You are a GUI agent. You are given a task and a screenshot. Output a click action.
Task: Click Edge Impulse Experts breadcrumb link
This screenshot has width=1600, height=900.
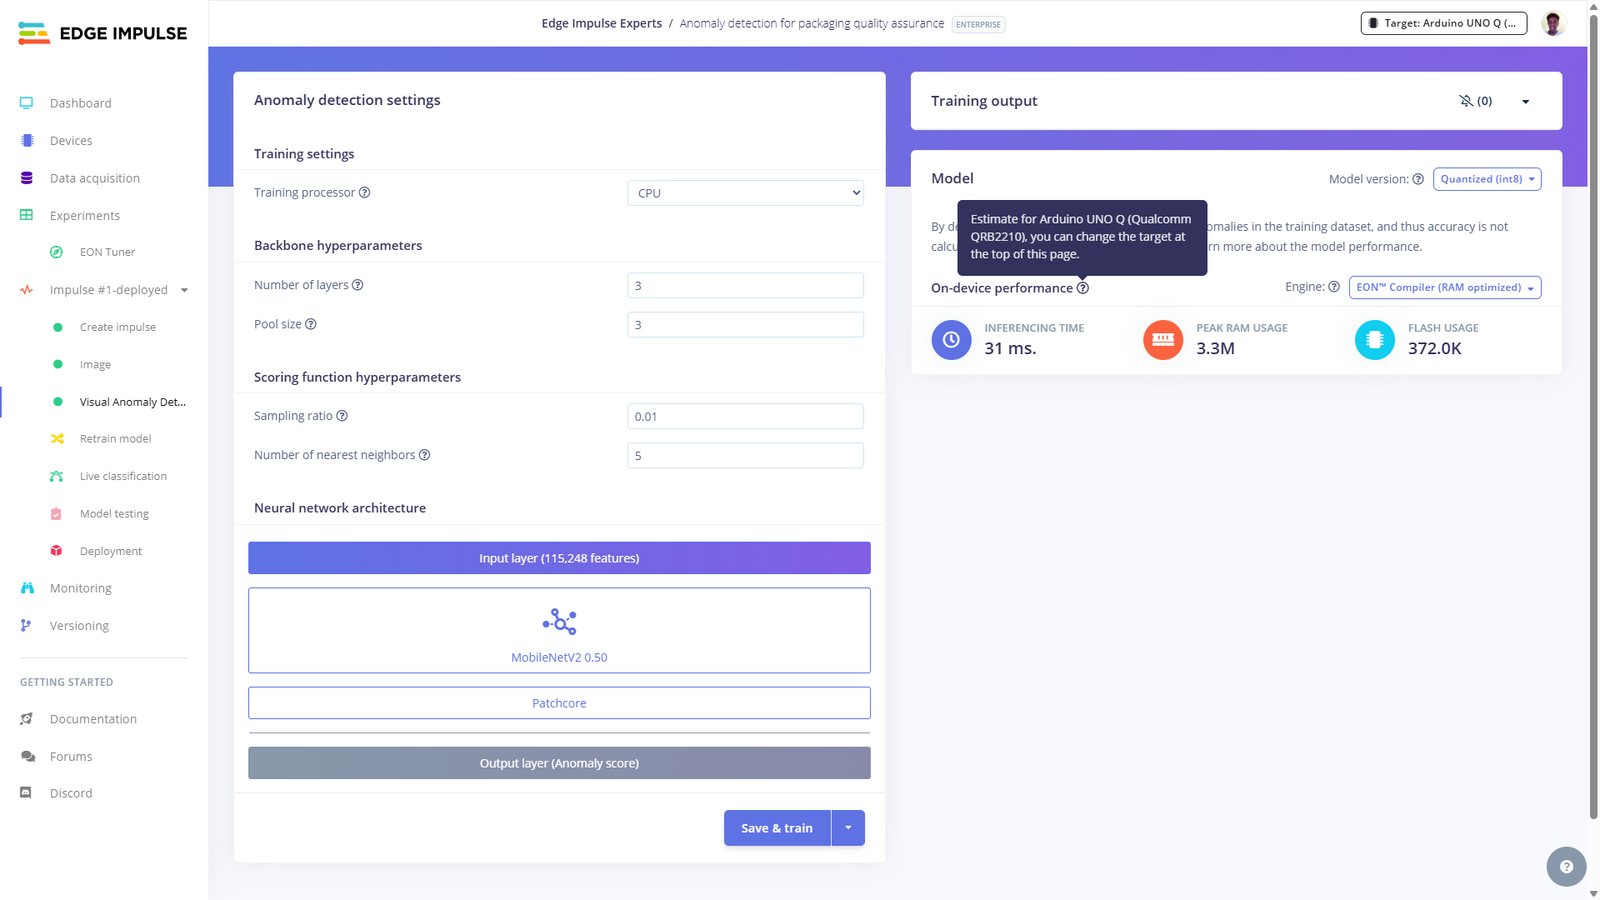602,23
